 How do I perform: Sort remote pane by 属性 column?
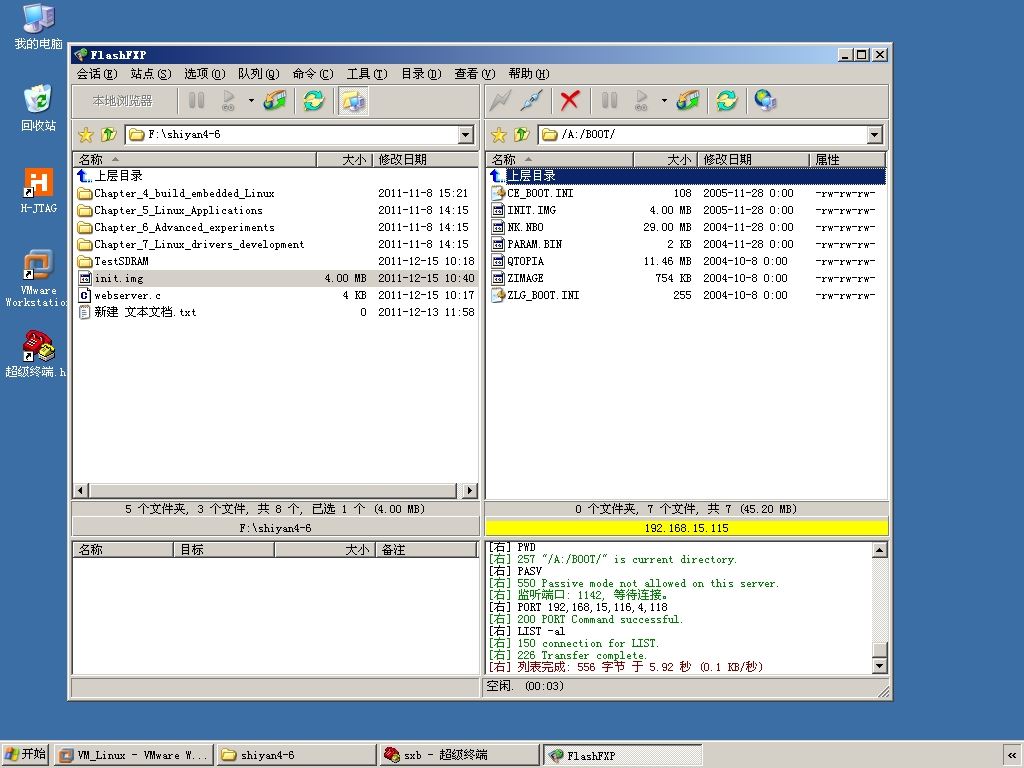click(847, 159)
